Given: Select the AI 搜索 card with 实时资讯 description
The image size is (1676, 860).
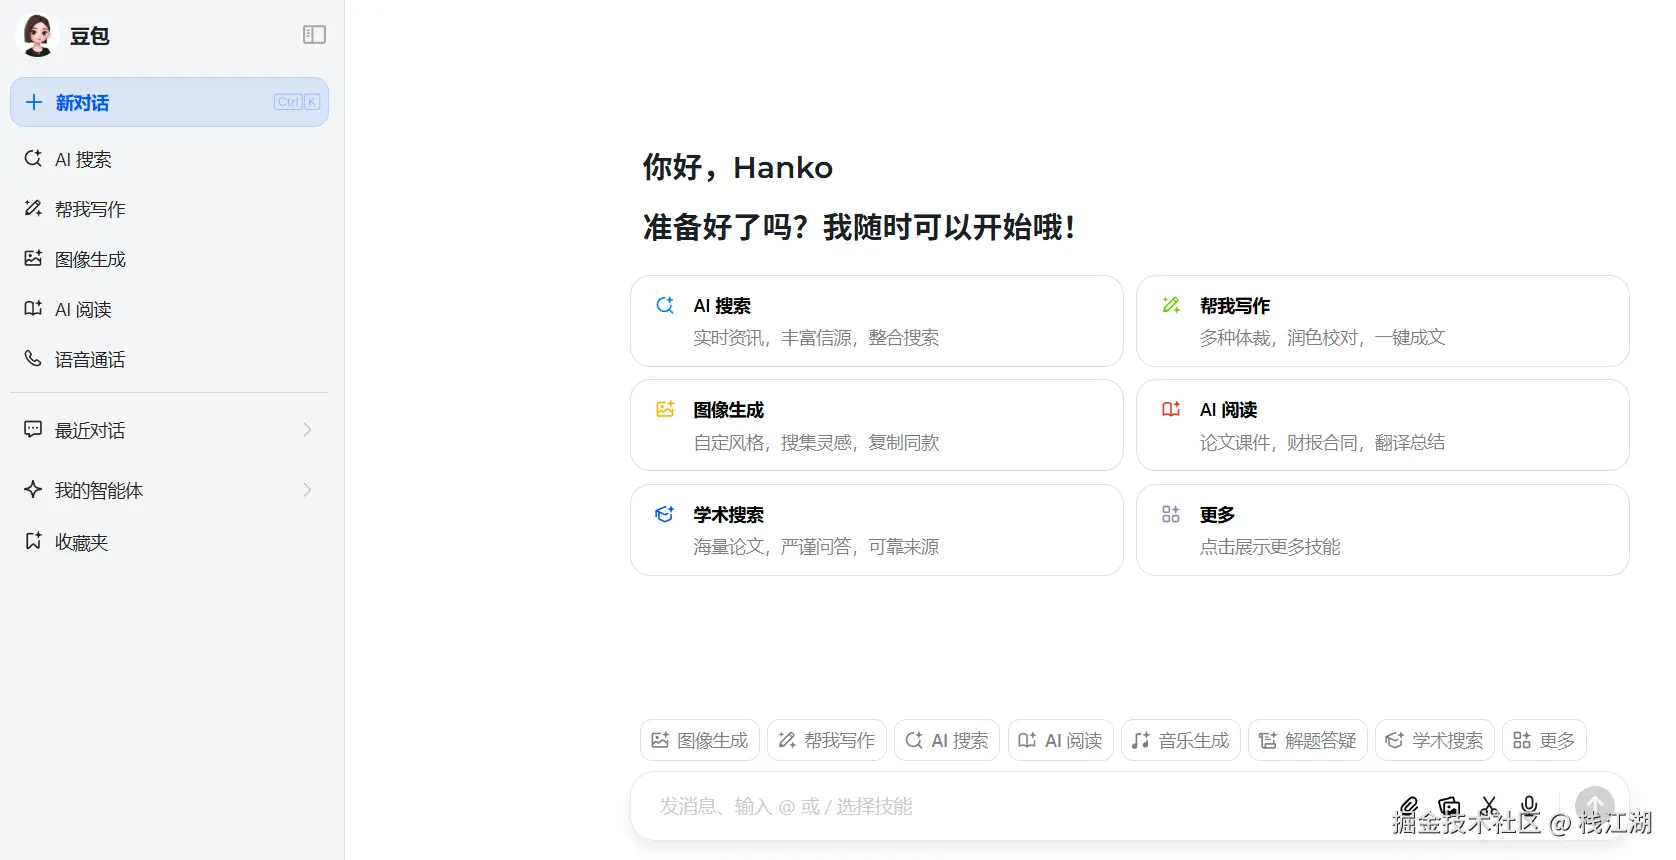Looking at the screenshot, I should pyautogui.click(x=877, y=321).
